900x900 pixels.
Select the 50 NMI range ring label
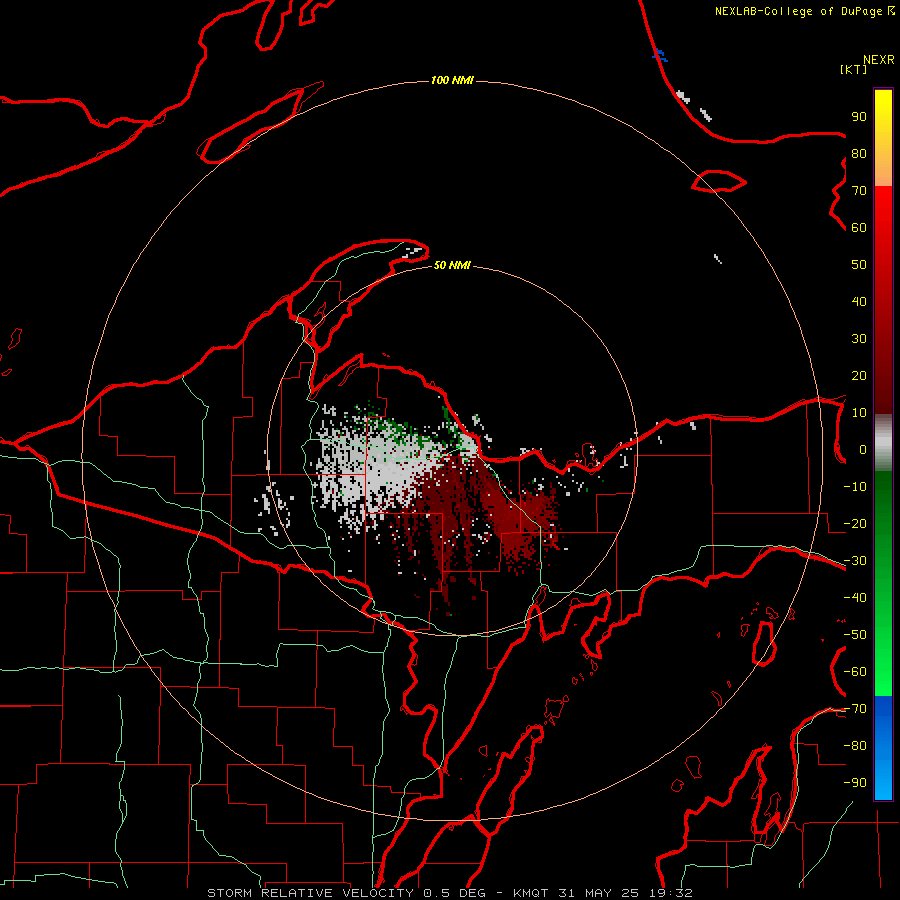point(452,265)
